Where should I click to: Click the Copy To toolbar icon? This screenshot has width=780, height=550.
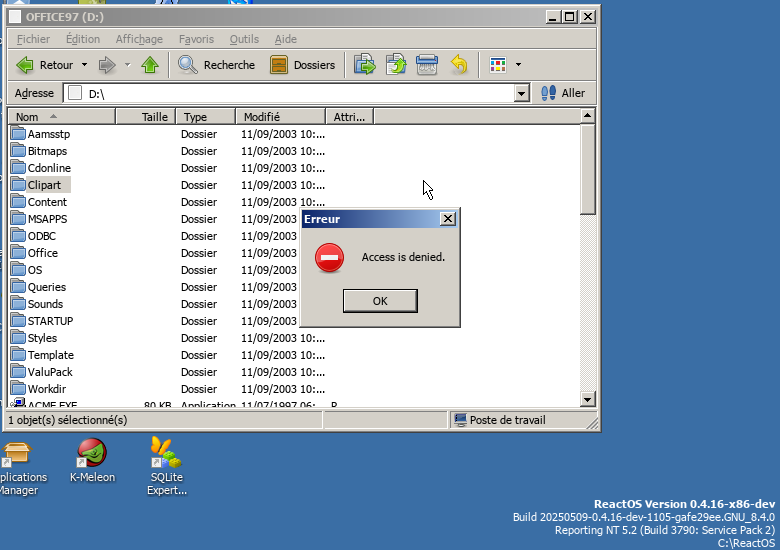tap(396, 65)
